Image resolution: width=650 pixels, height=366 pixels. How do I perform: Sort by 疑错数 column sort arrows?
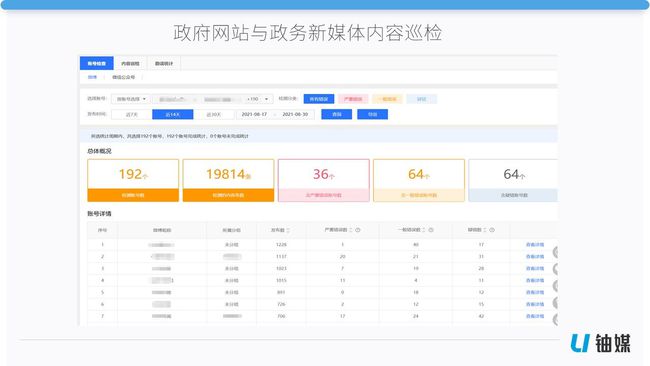485,230
